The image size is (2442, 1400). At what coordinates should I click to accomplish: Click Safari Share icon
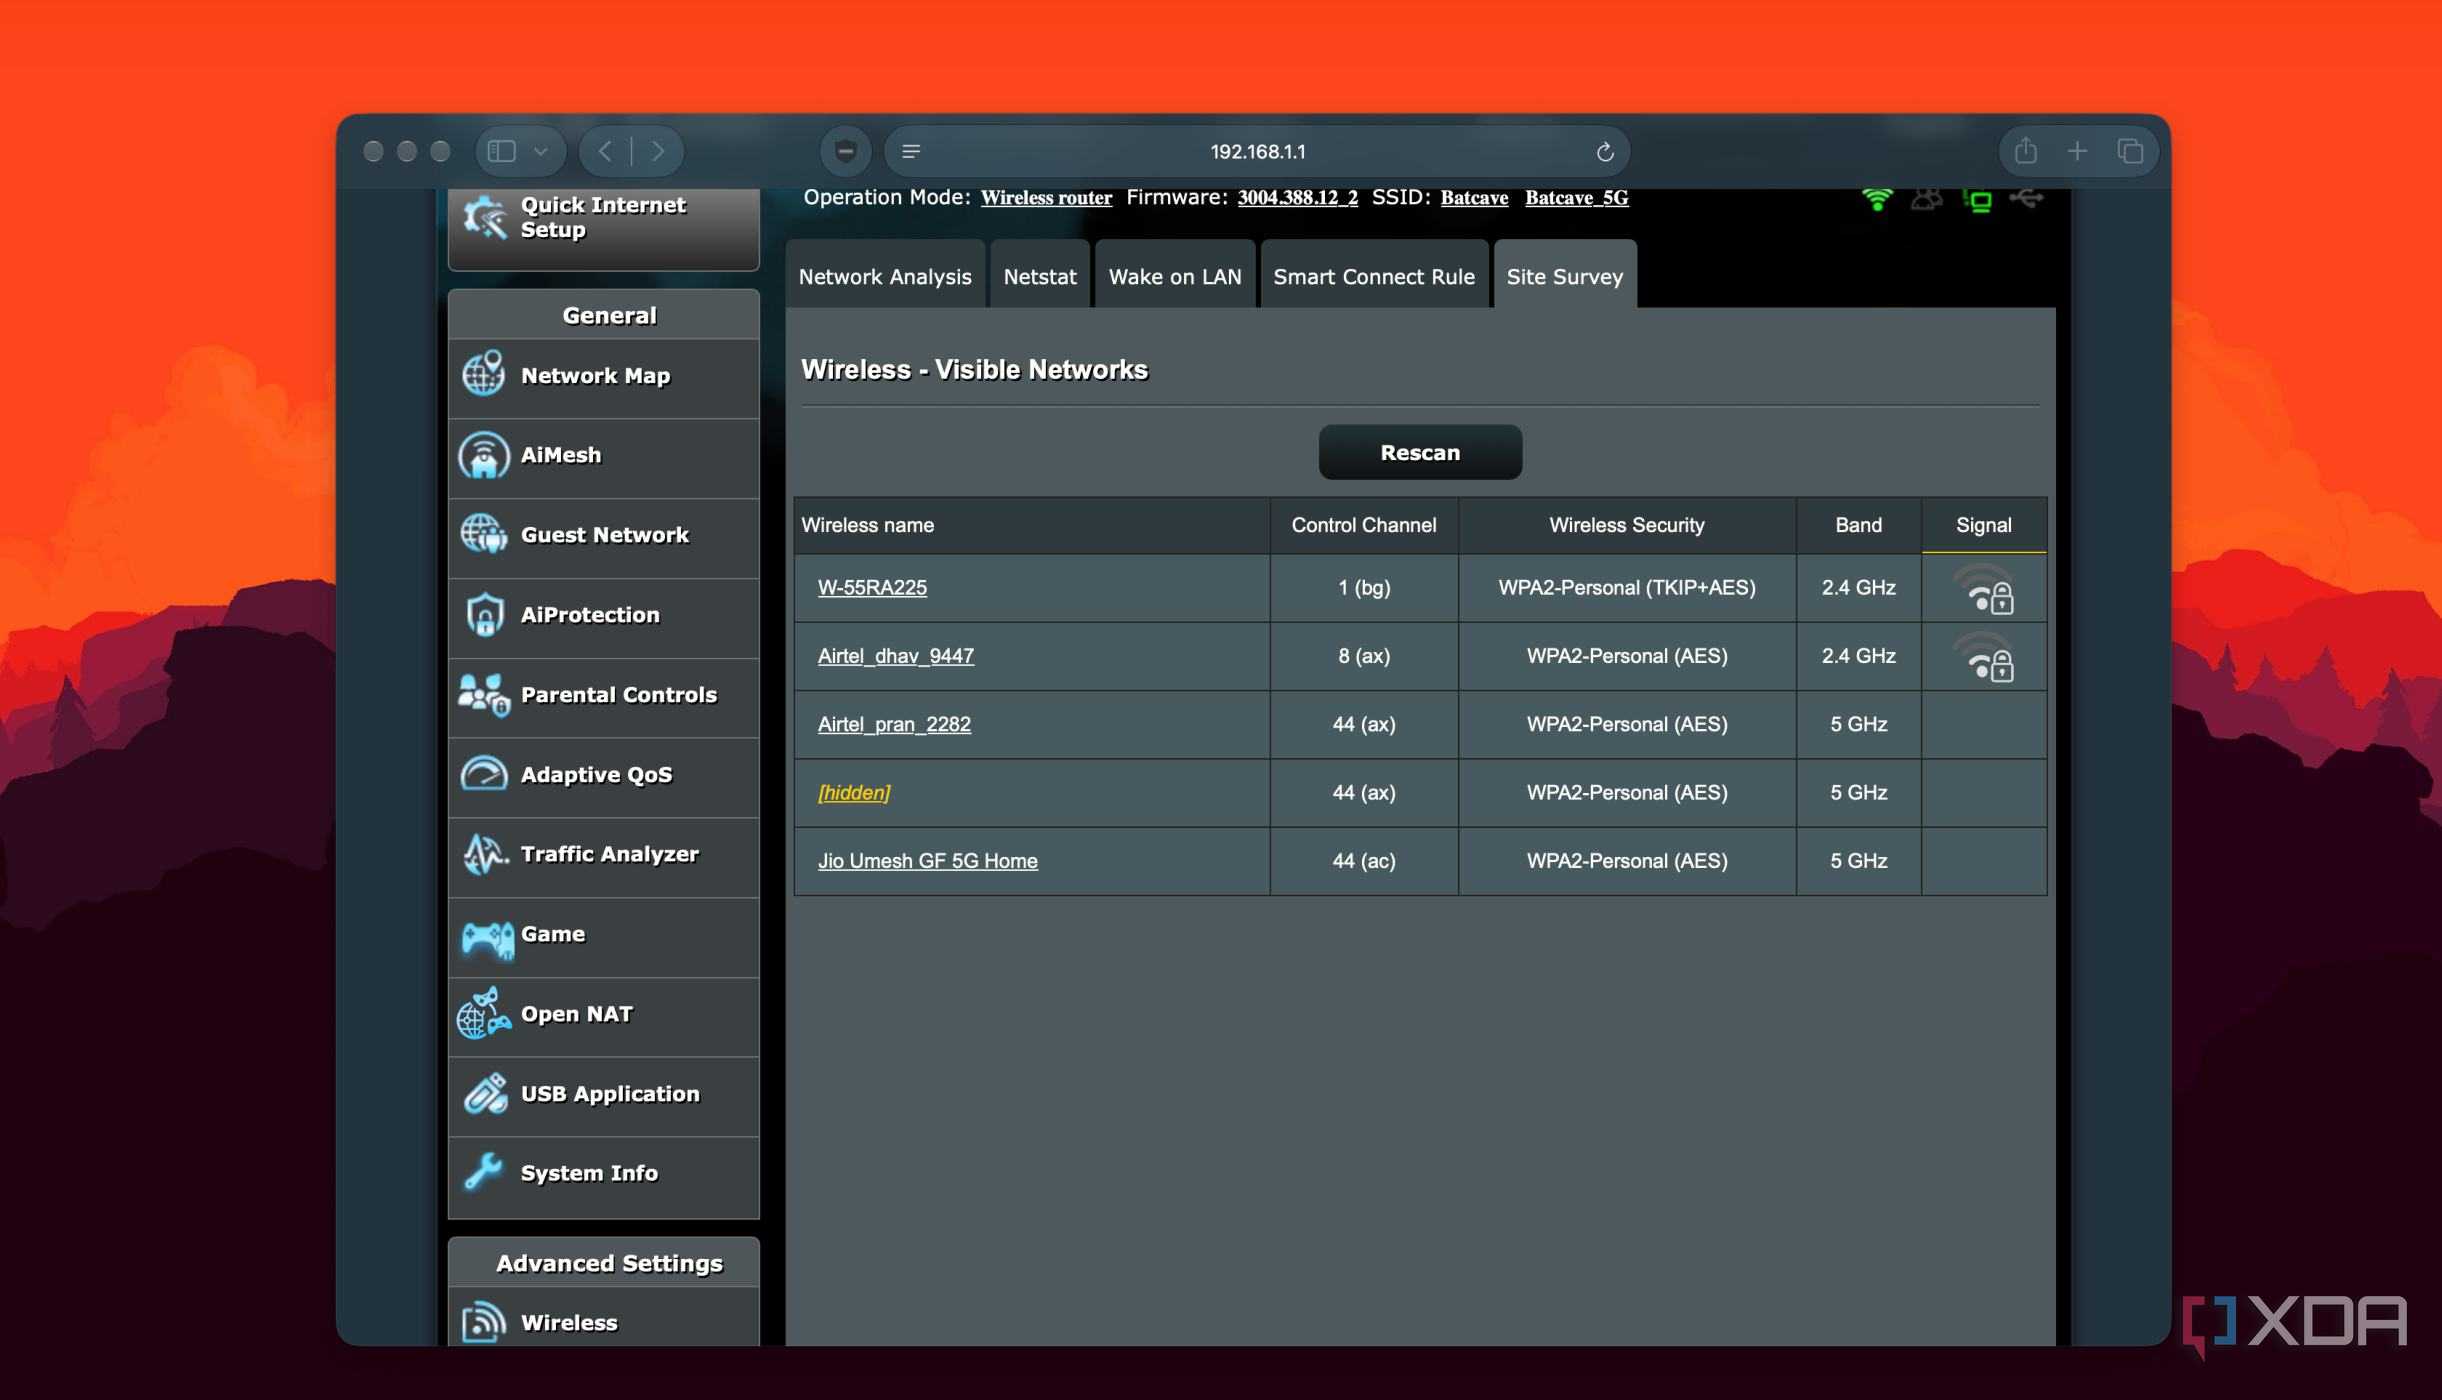[x=2026, y=151]
